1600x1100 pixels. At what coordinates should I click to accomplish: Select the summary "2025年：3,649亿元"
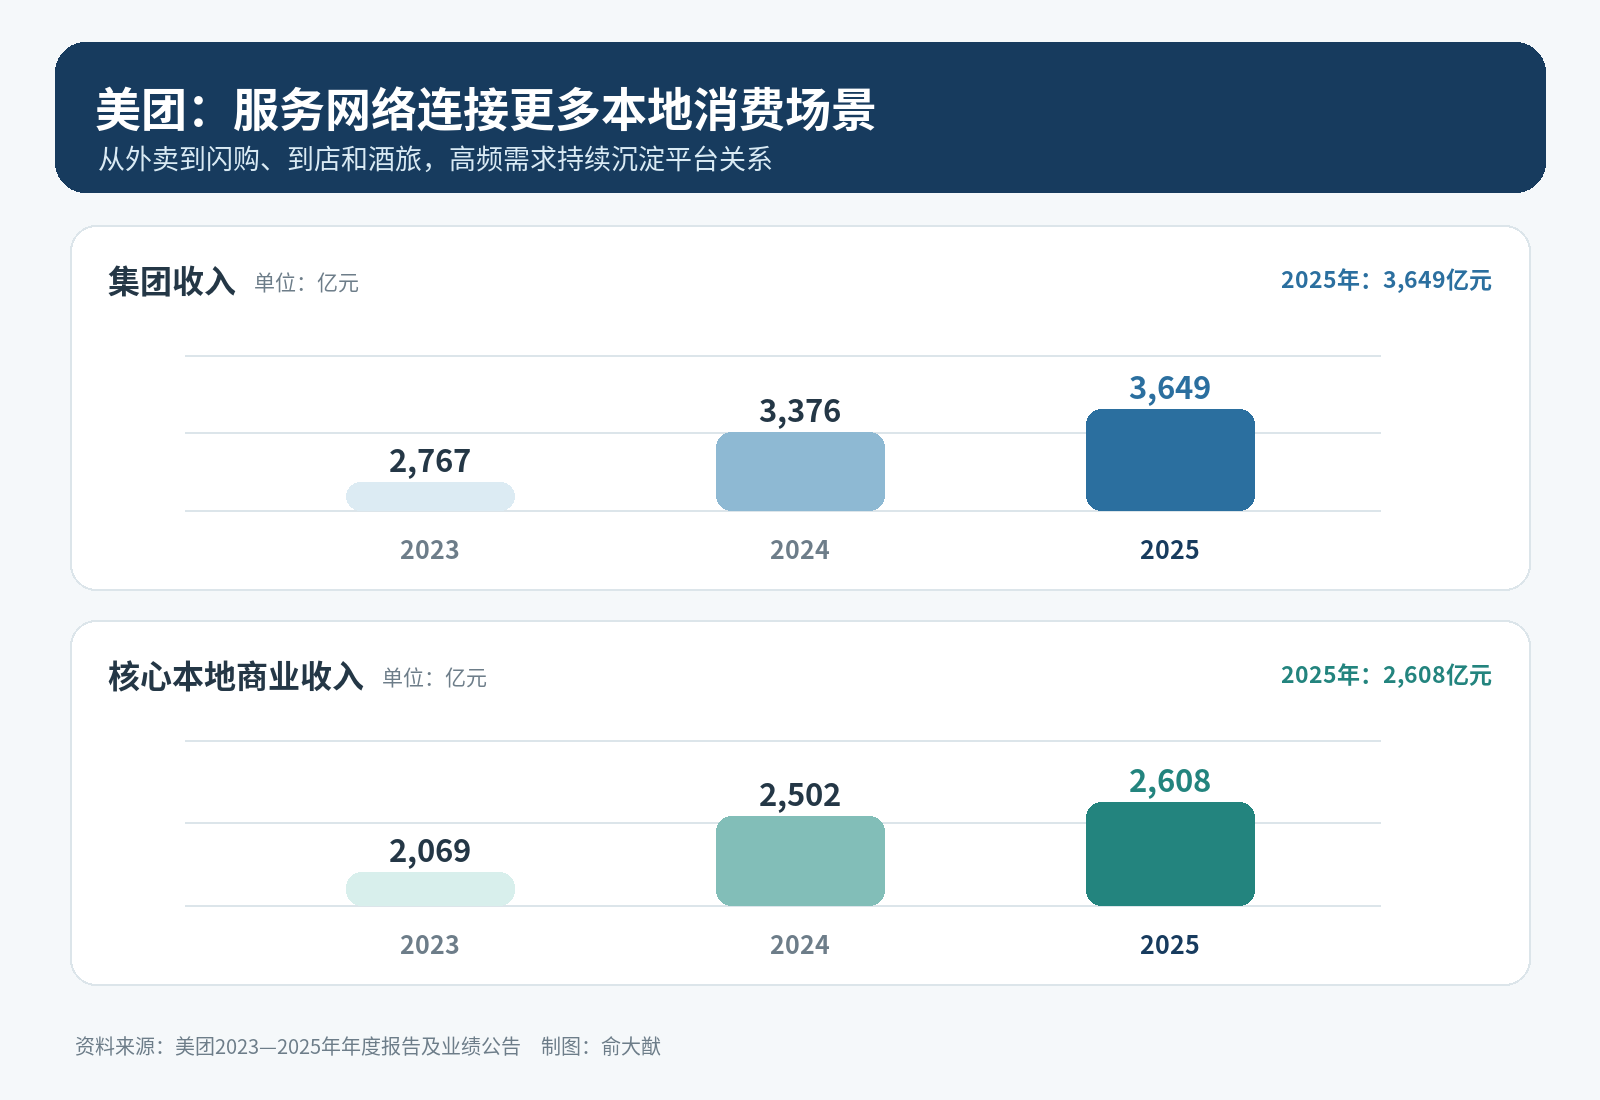(1386, 280)
